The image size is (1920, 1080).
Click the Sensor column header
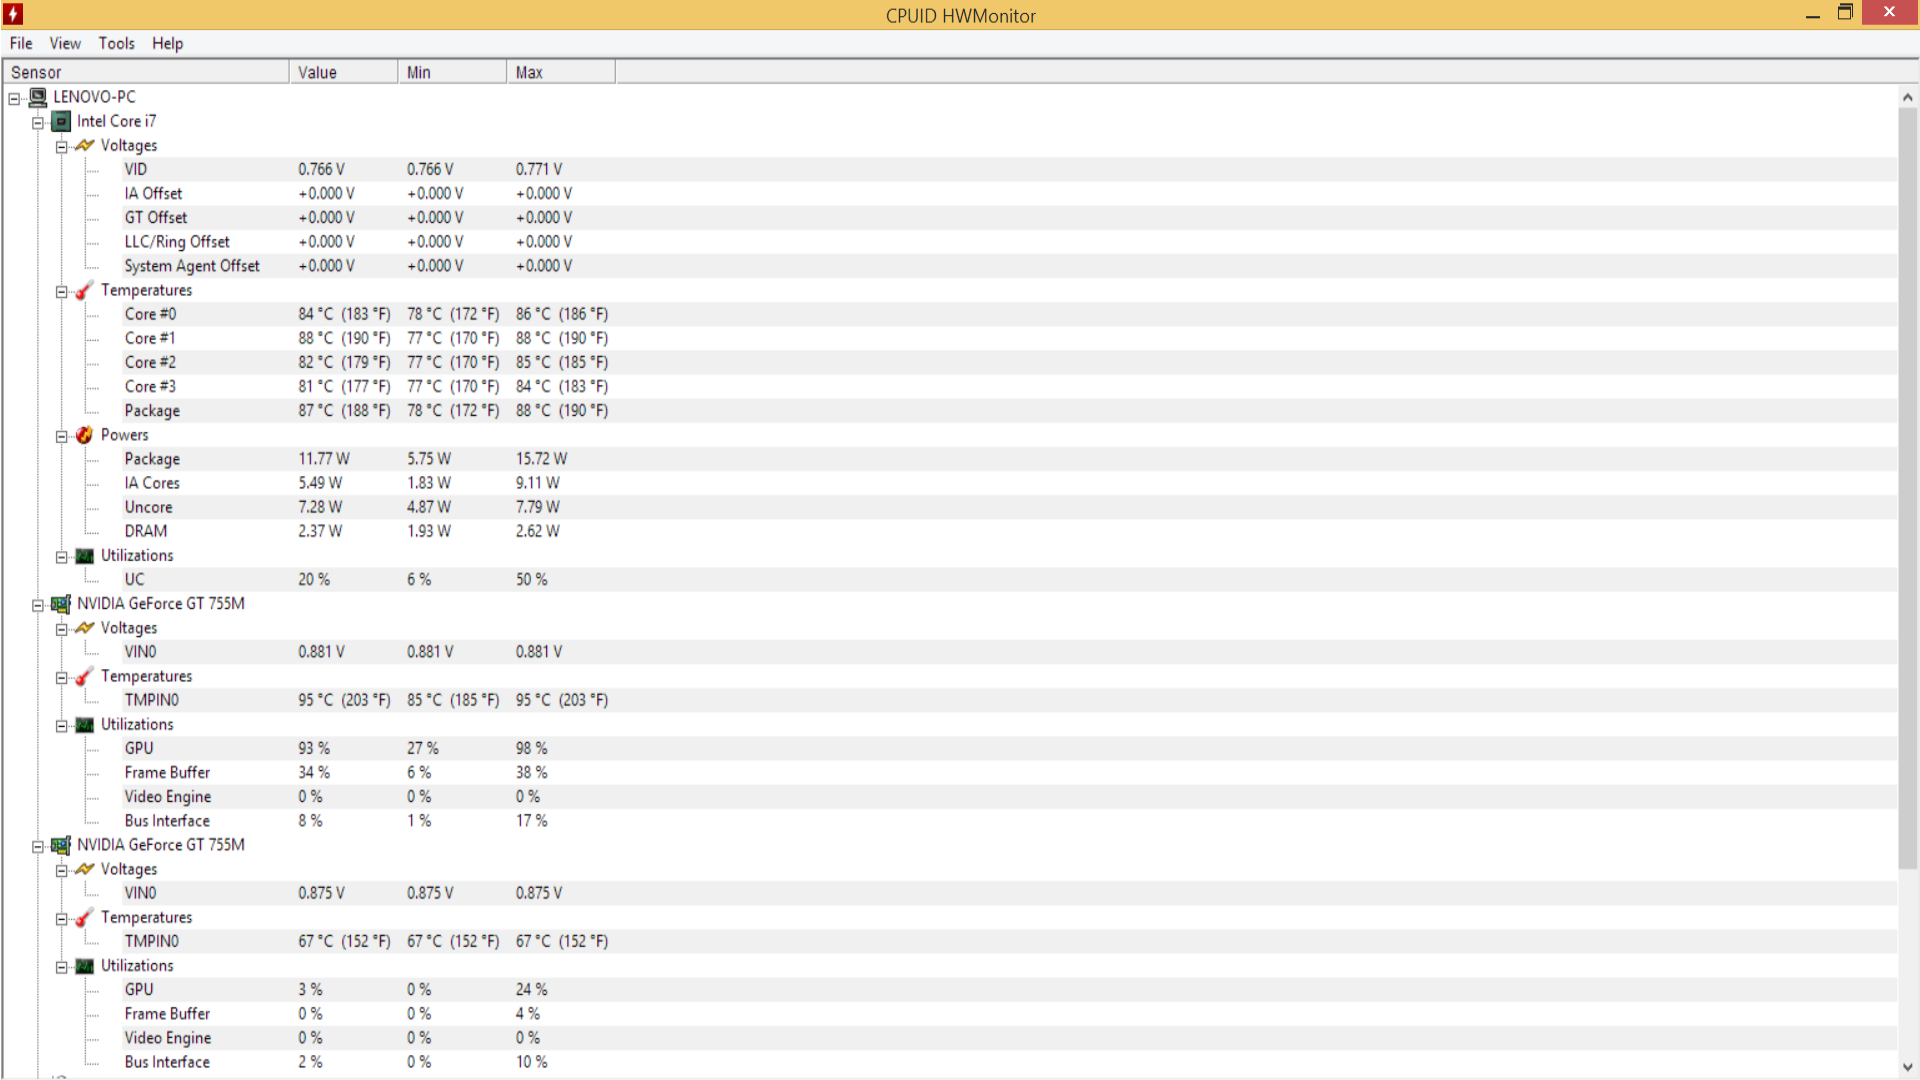click(146, 72)
